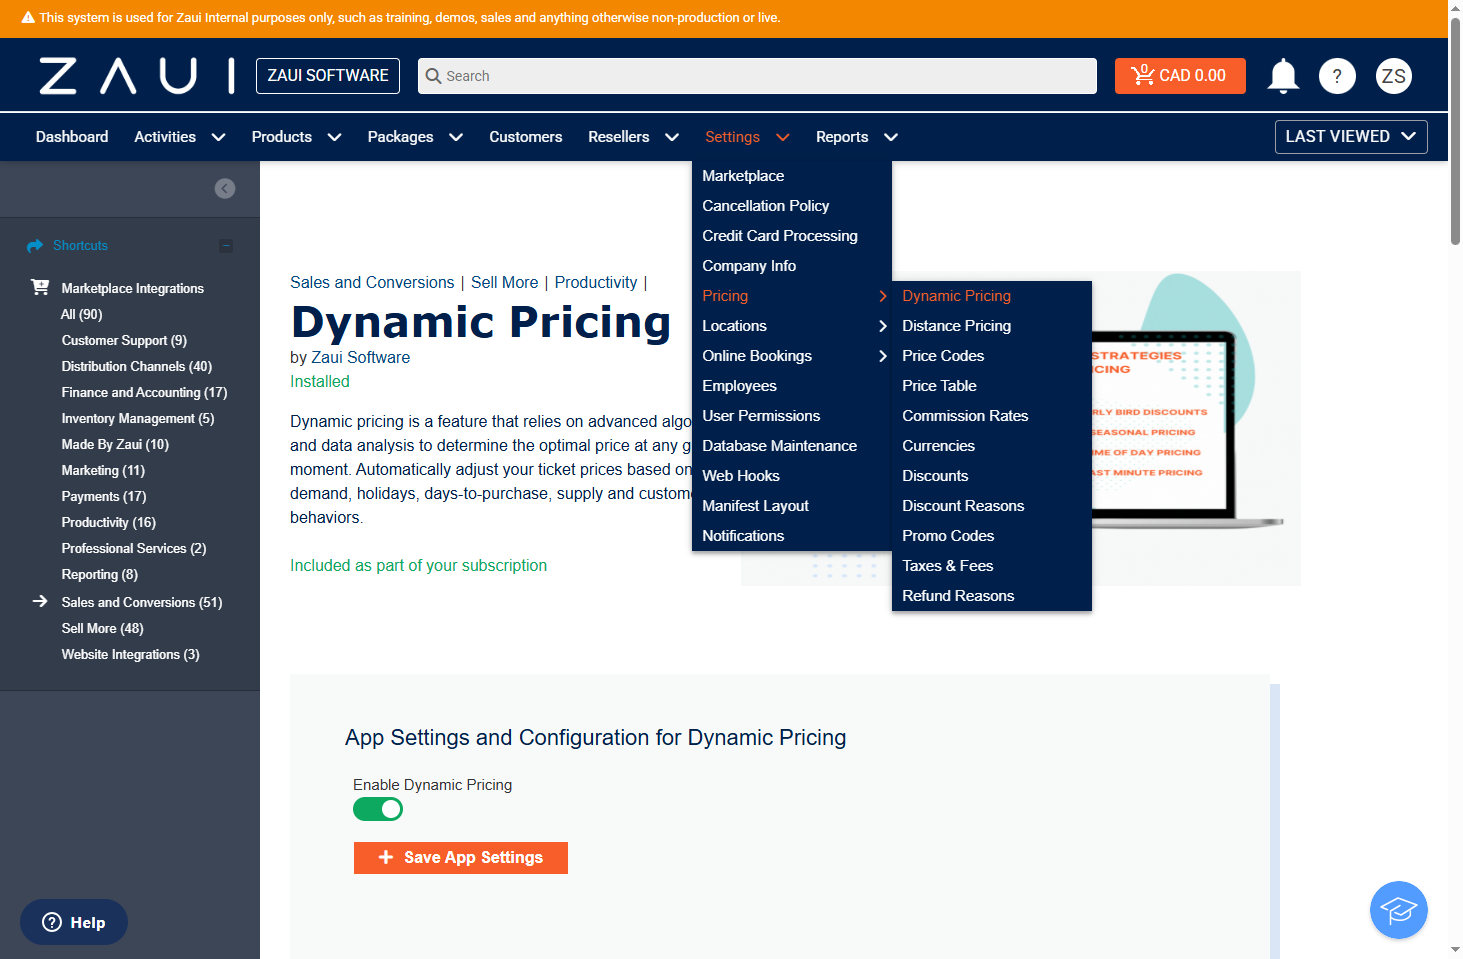Click the Marketplace Integrations cart icon
This screenshot has width=1463, height=959.
pos(40,288)
